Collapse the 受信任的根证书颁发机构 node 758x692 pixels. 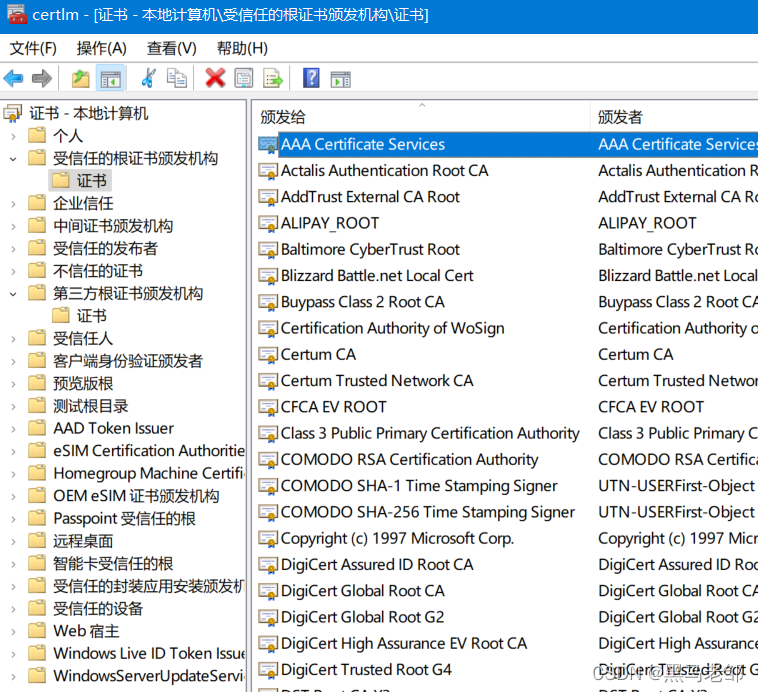point(14,159)
